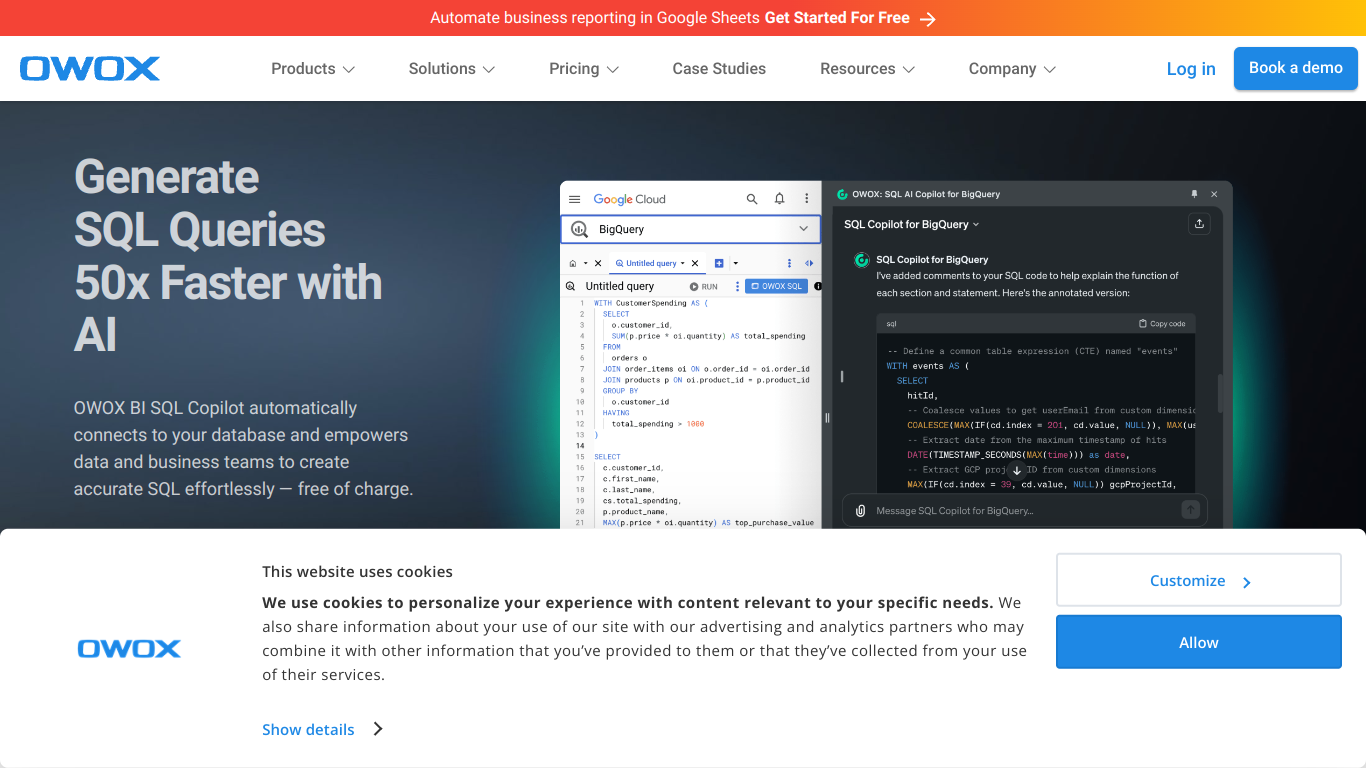Click the Copilot panel scrollbar
Screen dimensions: 1366x768
1220,393
